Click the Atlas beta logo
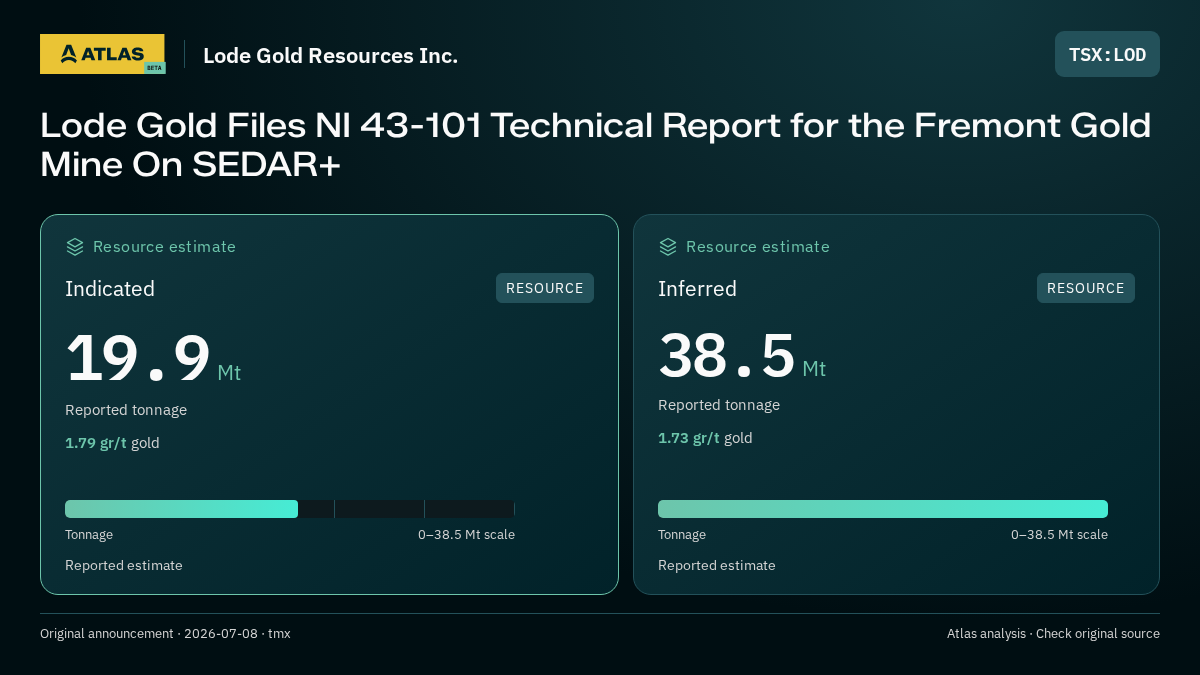This screenshot has height=675, width=1200. [x=103, y=54]
